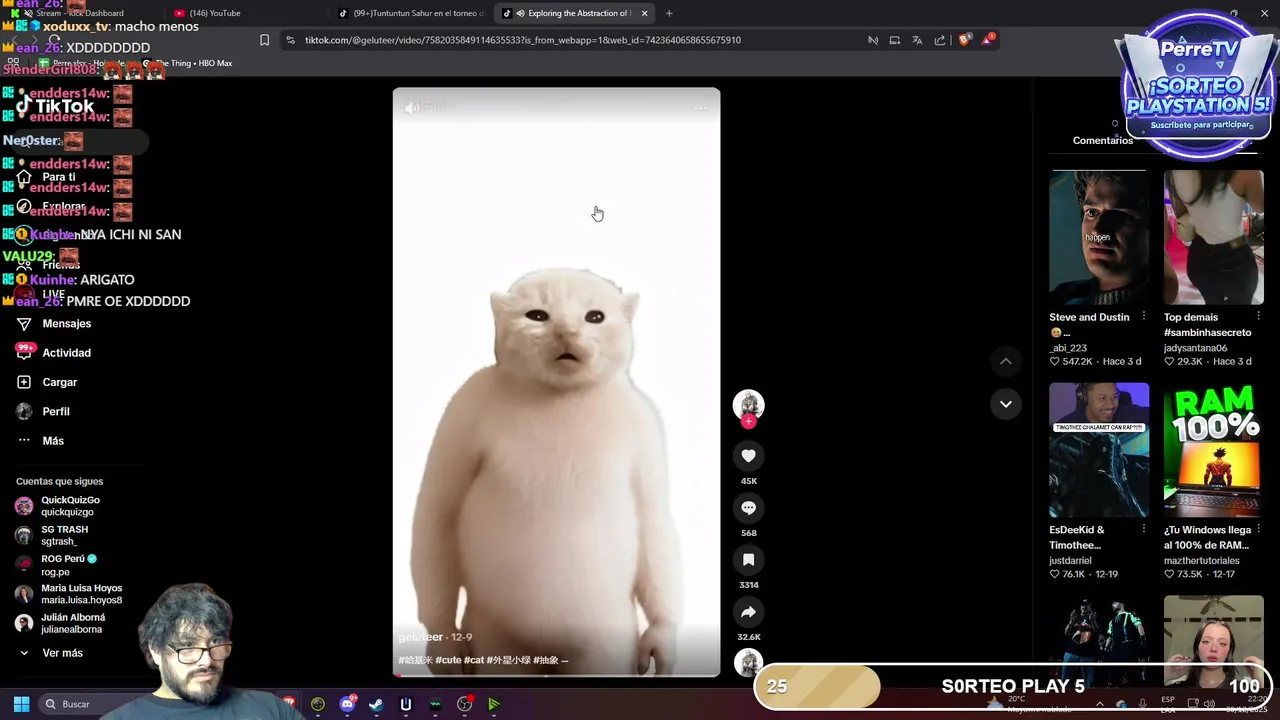
Task: Click the browser share icon in address bar
Action: pyautogui.click(x=940, y=40)
